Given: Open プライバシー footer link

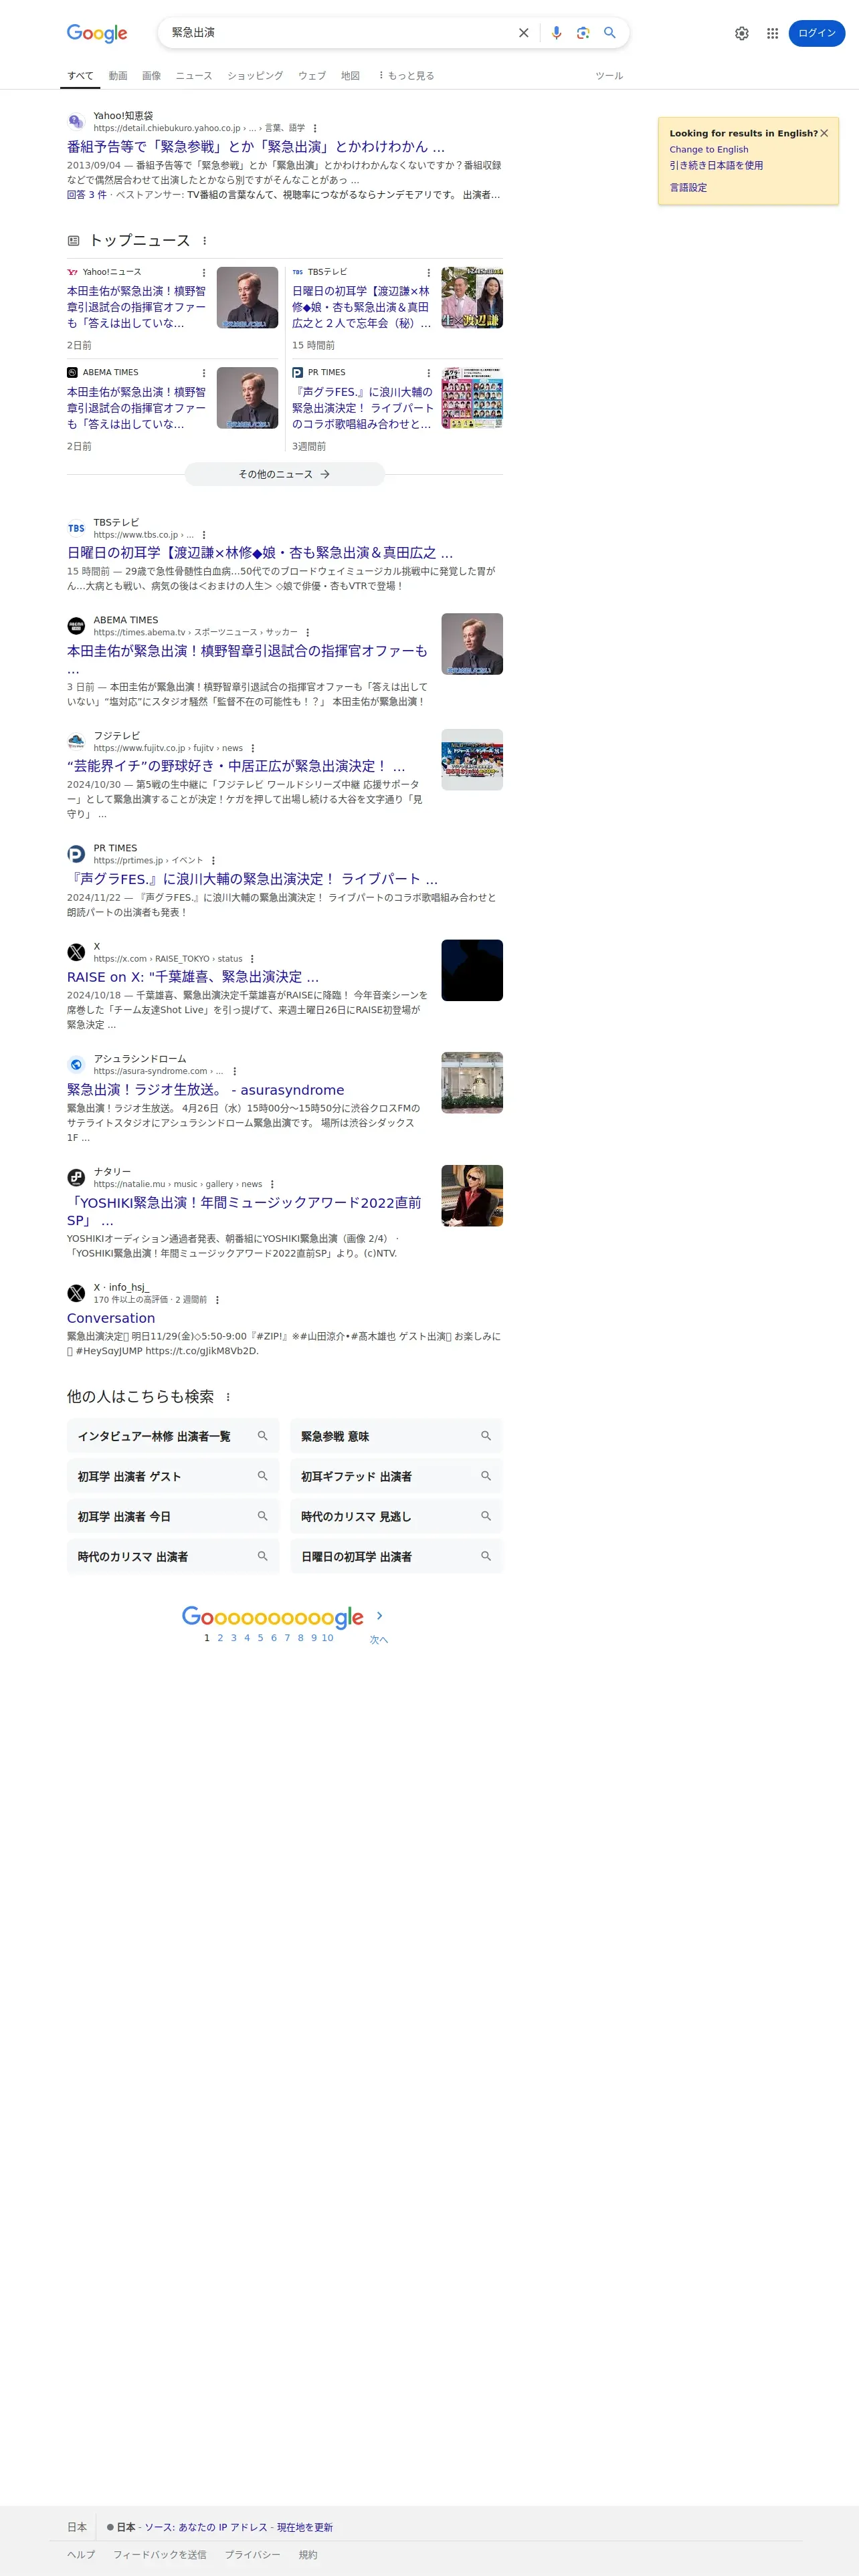Looking at the screenshot, I should click(x=252, y=2554).
